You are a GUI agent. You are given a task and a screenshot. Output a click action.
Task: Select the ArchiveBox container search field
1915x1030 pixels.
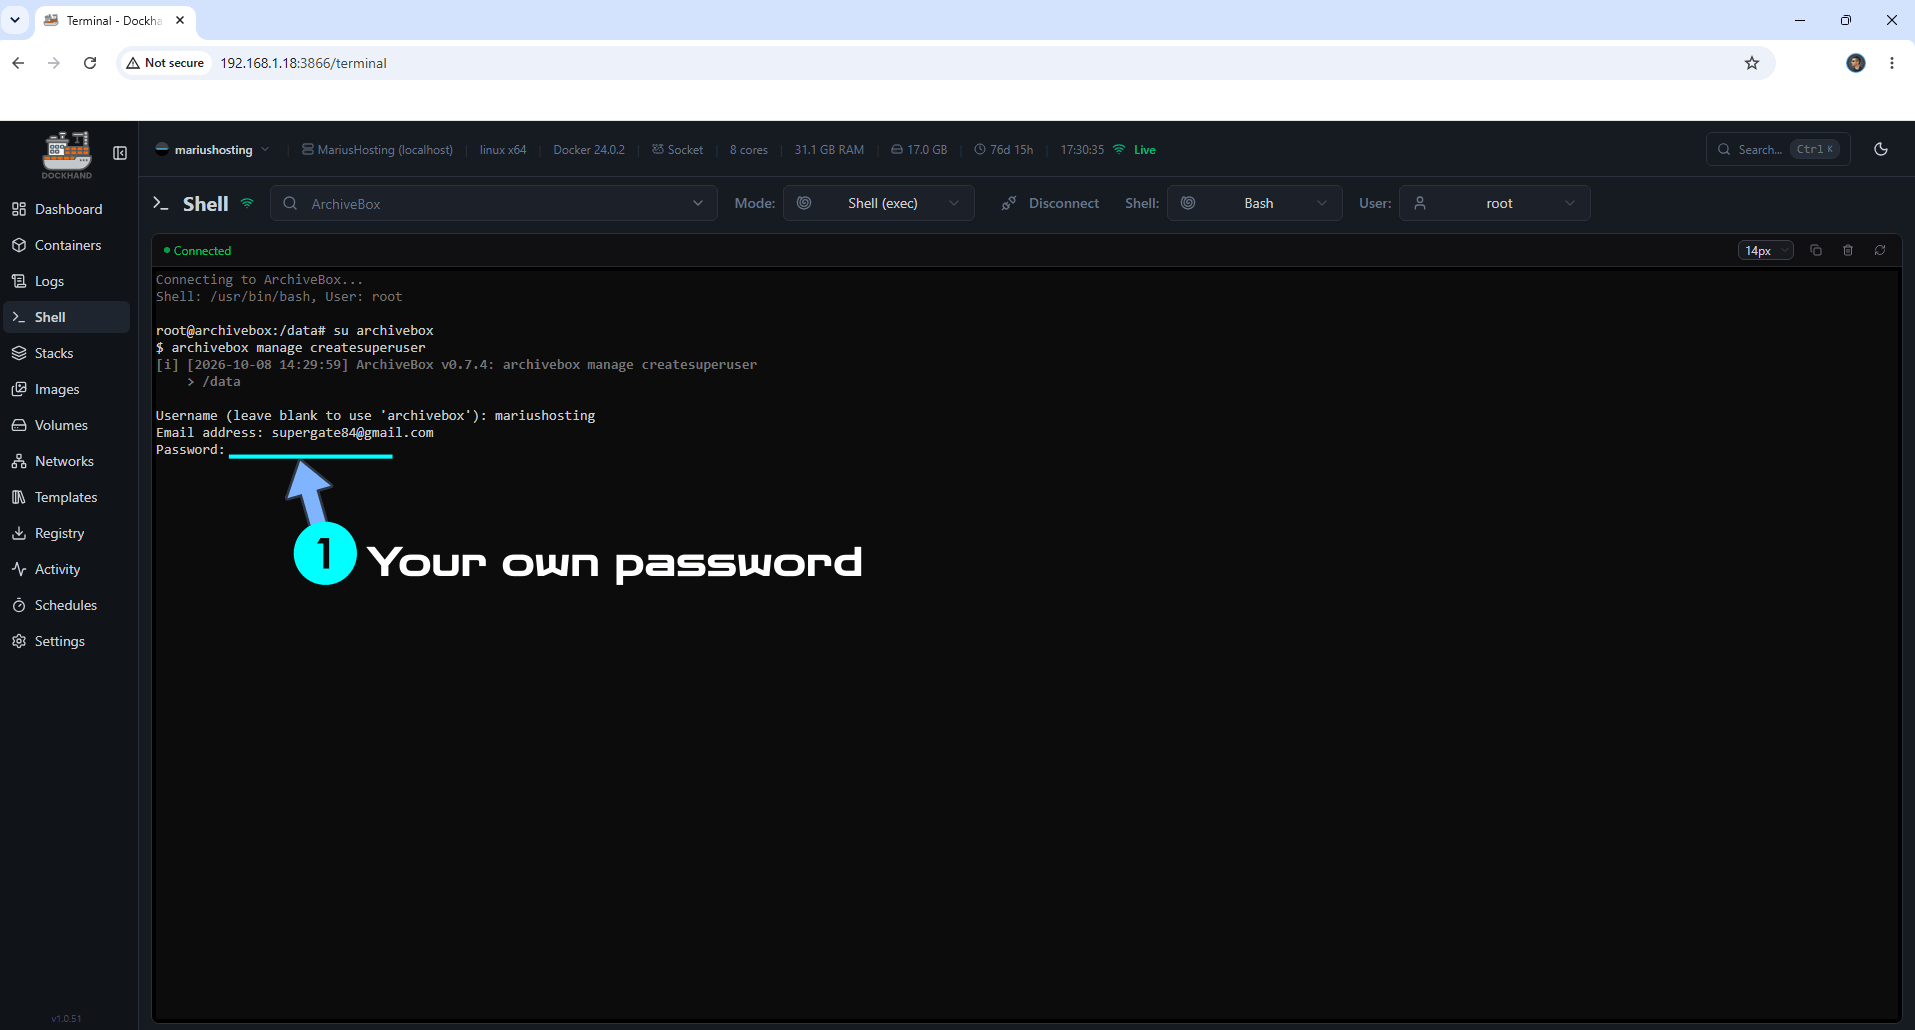coord(494,203)
